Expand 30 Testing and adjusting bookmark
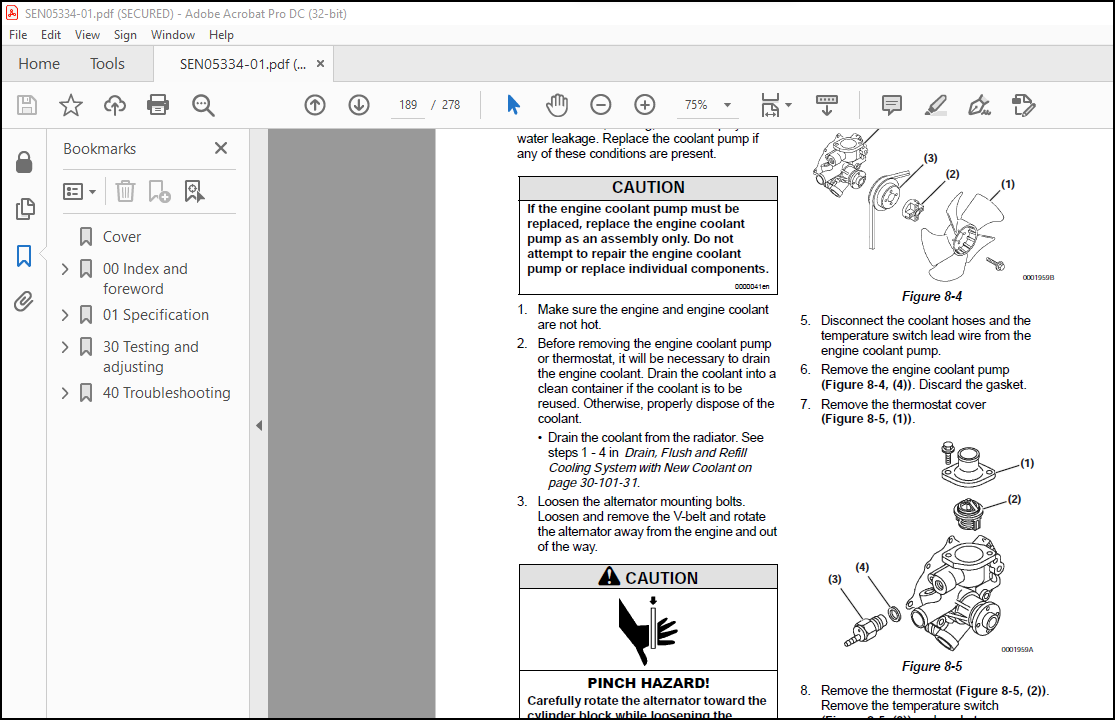The height and width of the screenshot is (720, 1115). point(65,347)
